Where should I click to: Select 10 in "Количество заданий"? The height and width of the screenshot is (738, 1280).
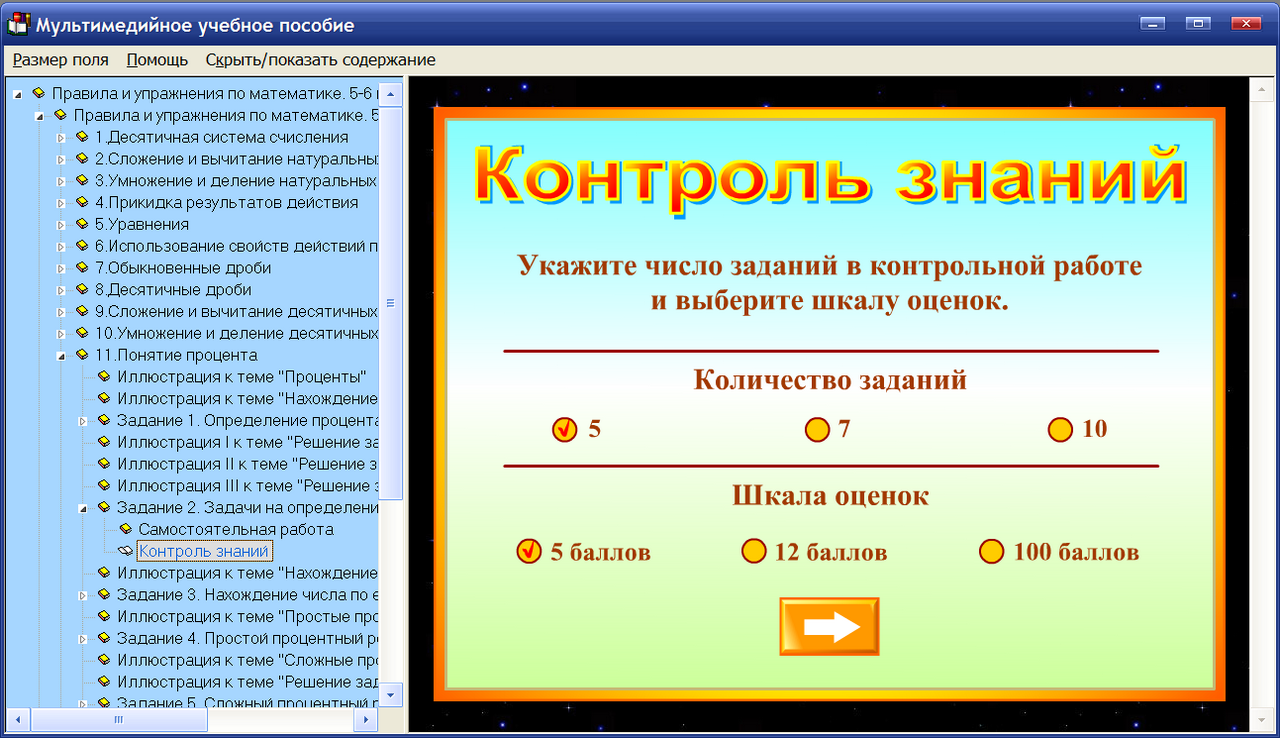coord(1059,429)
